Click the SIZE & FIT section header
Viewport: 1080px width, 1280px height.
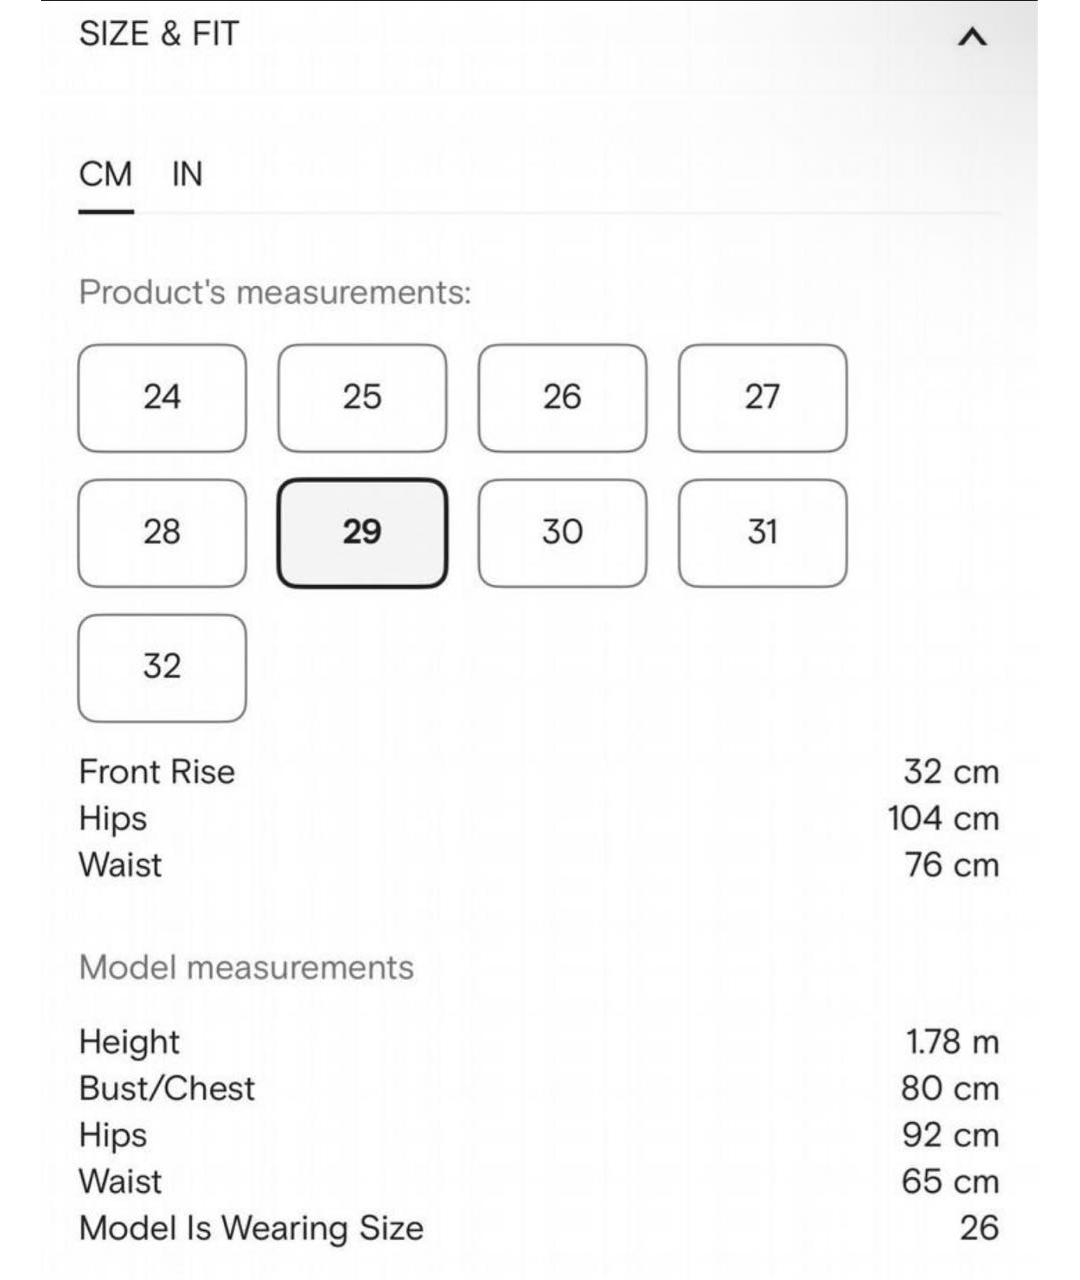click(159, 34)
